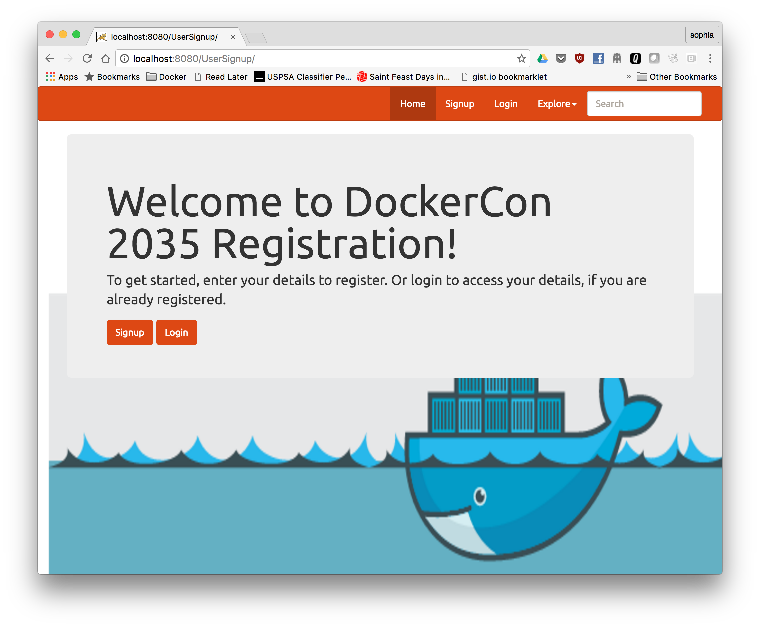
Task: Open the Facebook extension icon
Action: pyautogui.click(x=598, y=59)
